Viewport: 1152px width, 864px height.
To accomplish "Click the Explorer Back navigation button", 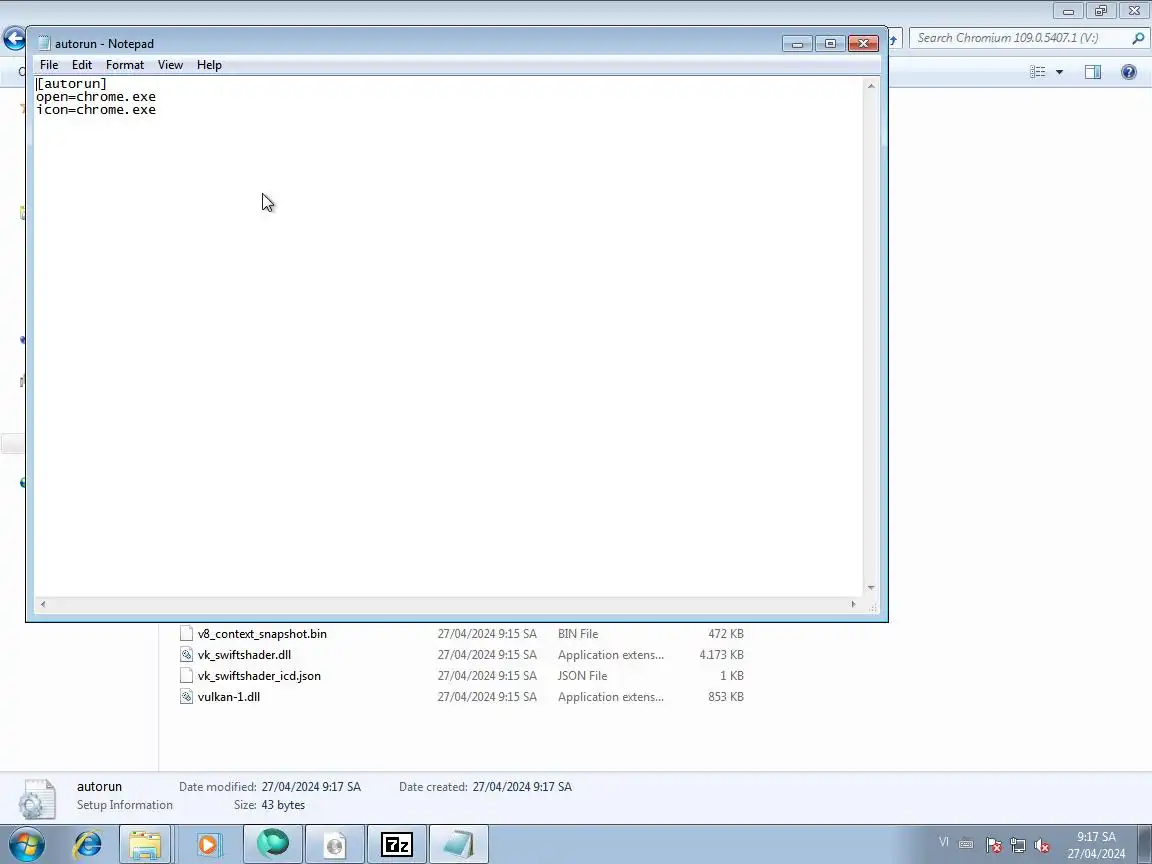I will click(13, 38).
